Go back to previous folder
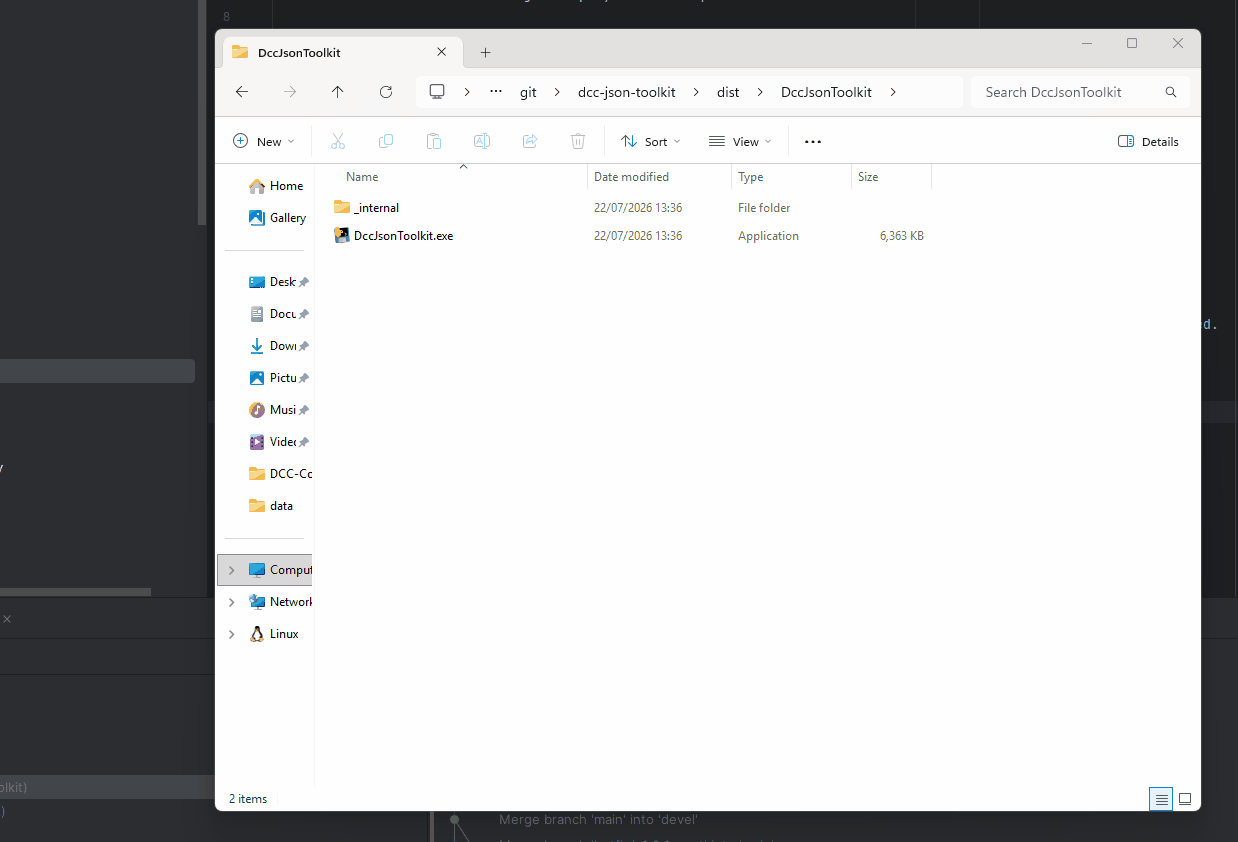 [x=242, y=92]
